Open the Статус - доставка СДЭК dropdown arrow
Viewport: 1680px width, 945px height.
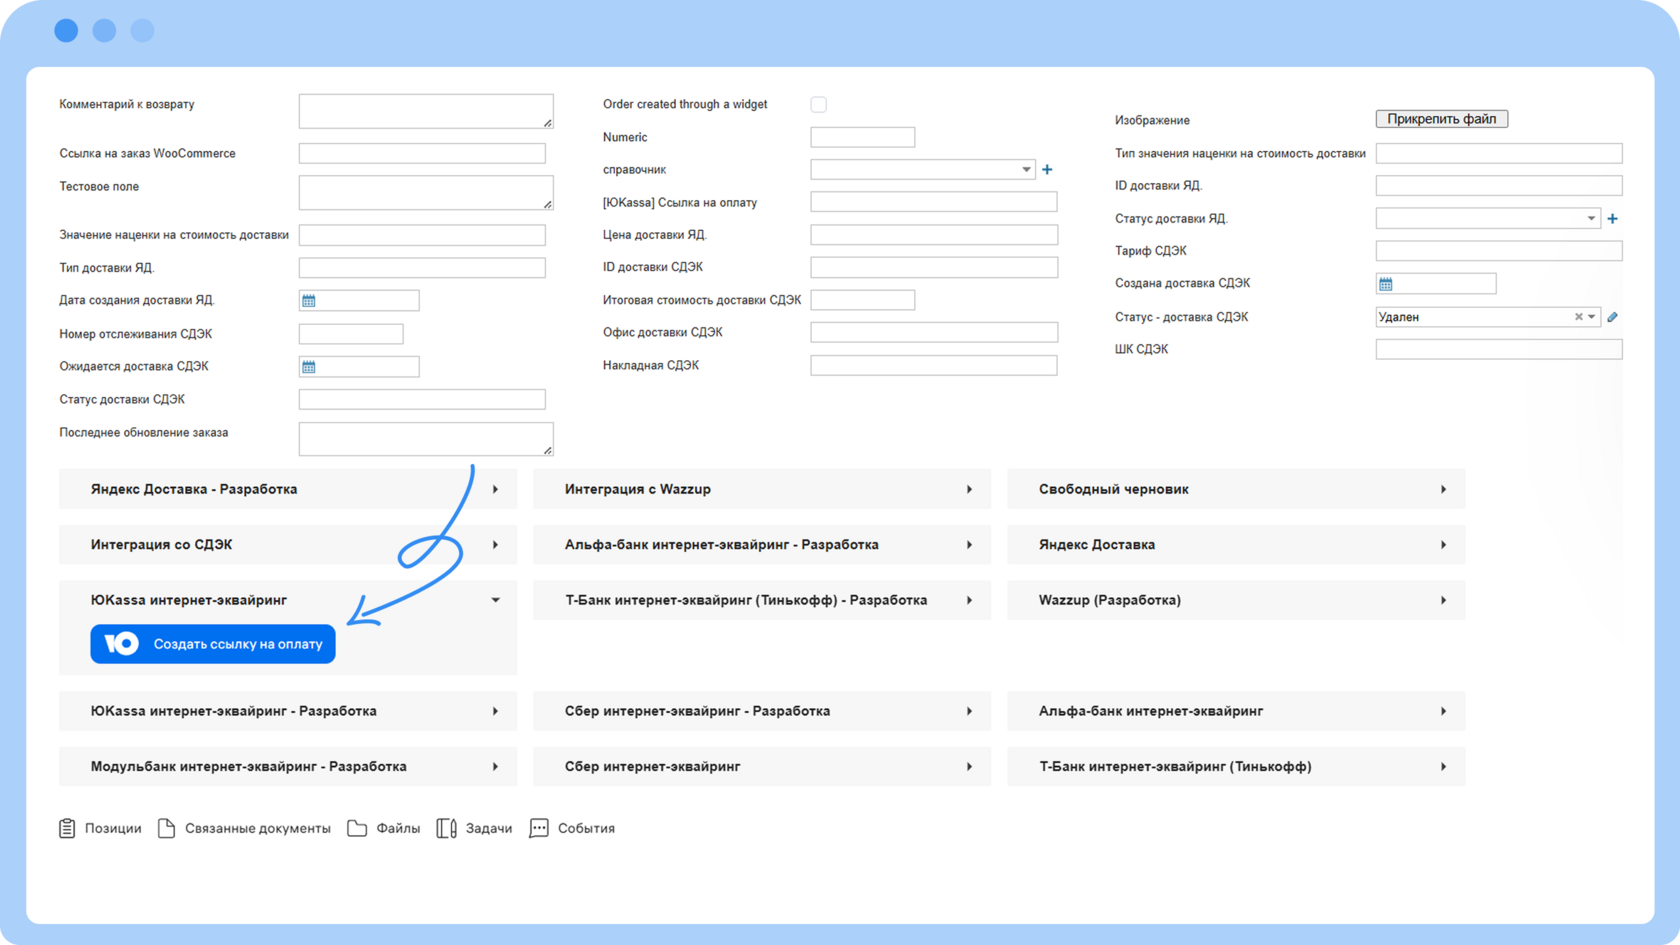[1592, 317]
